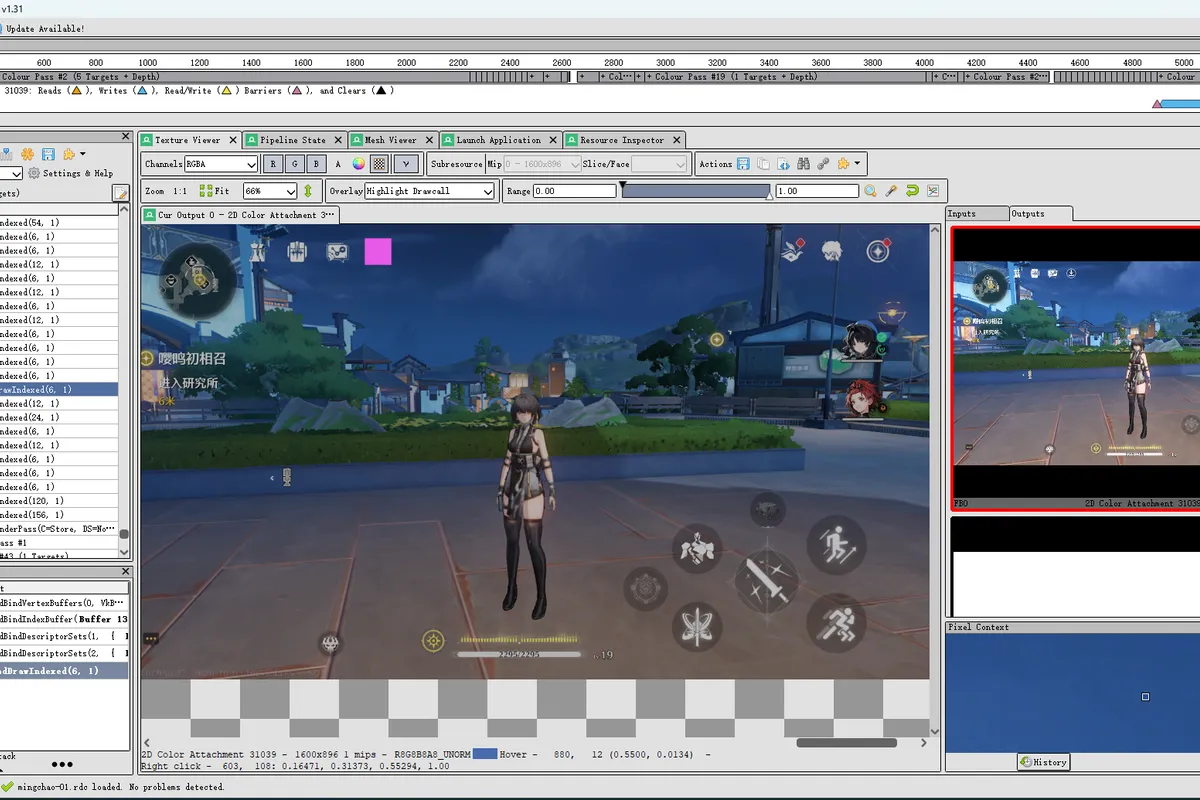Open the Mip level dropdown
The image size is (1200, 800).
tap(540, 164)
